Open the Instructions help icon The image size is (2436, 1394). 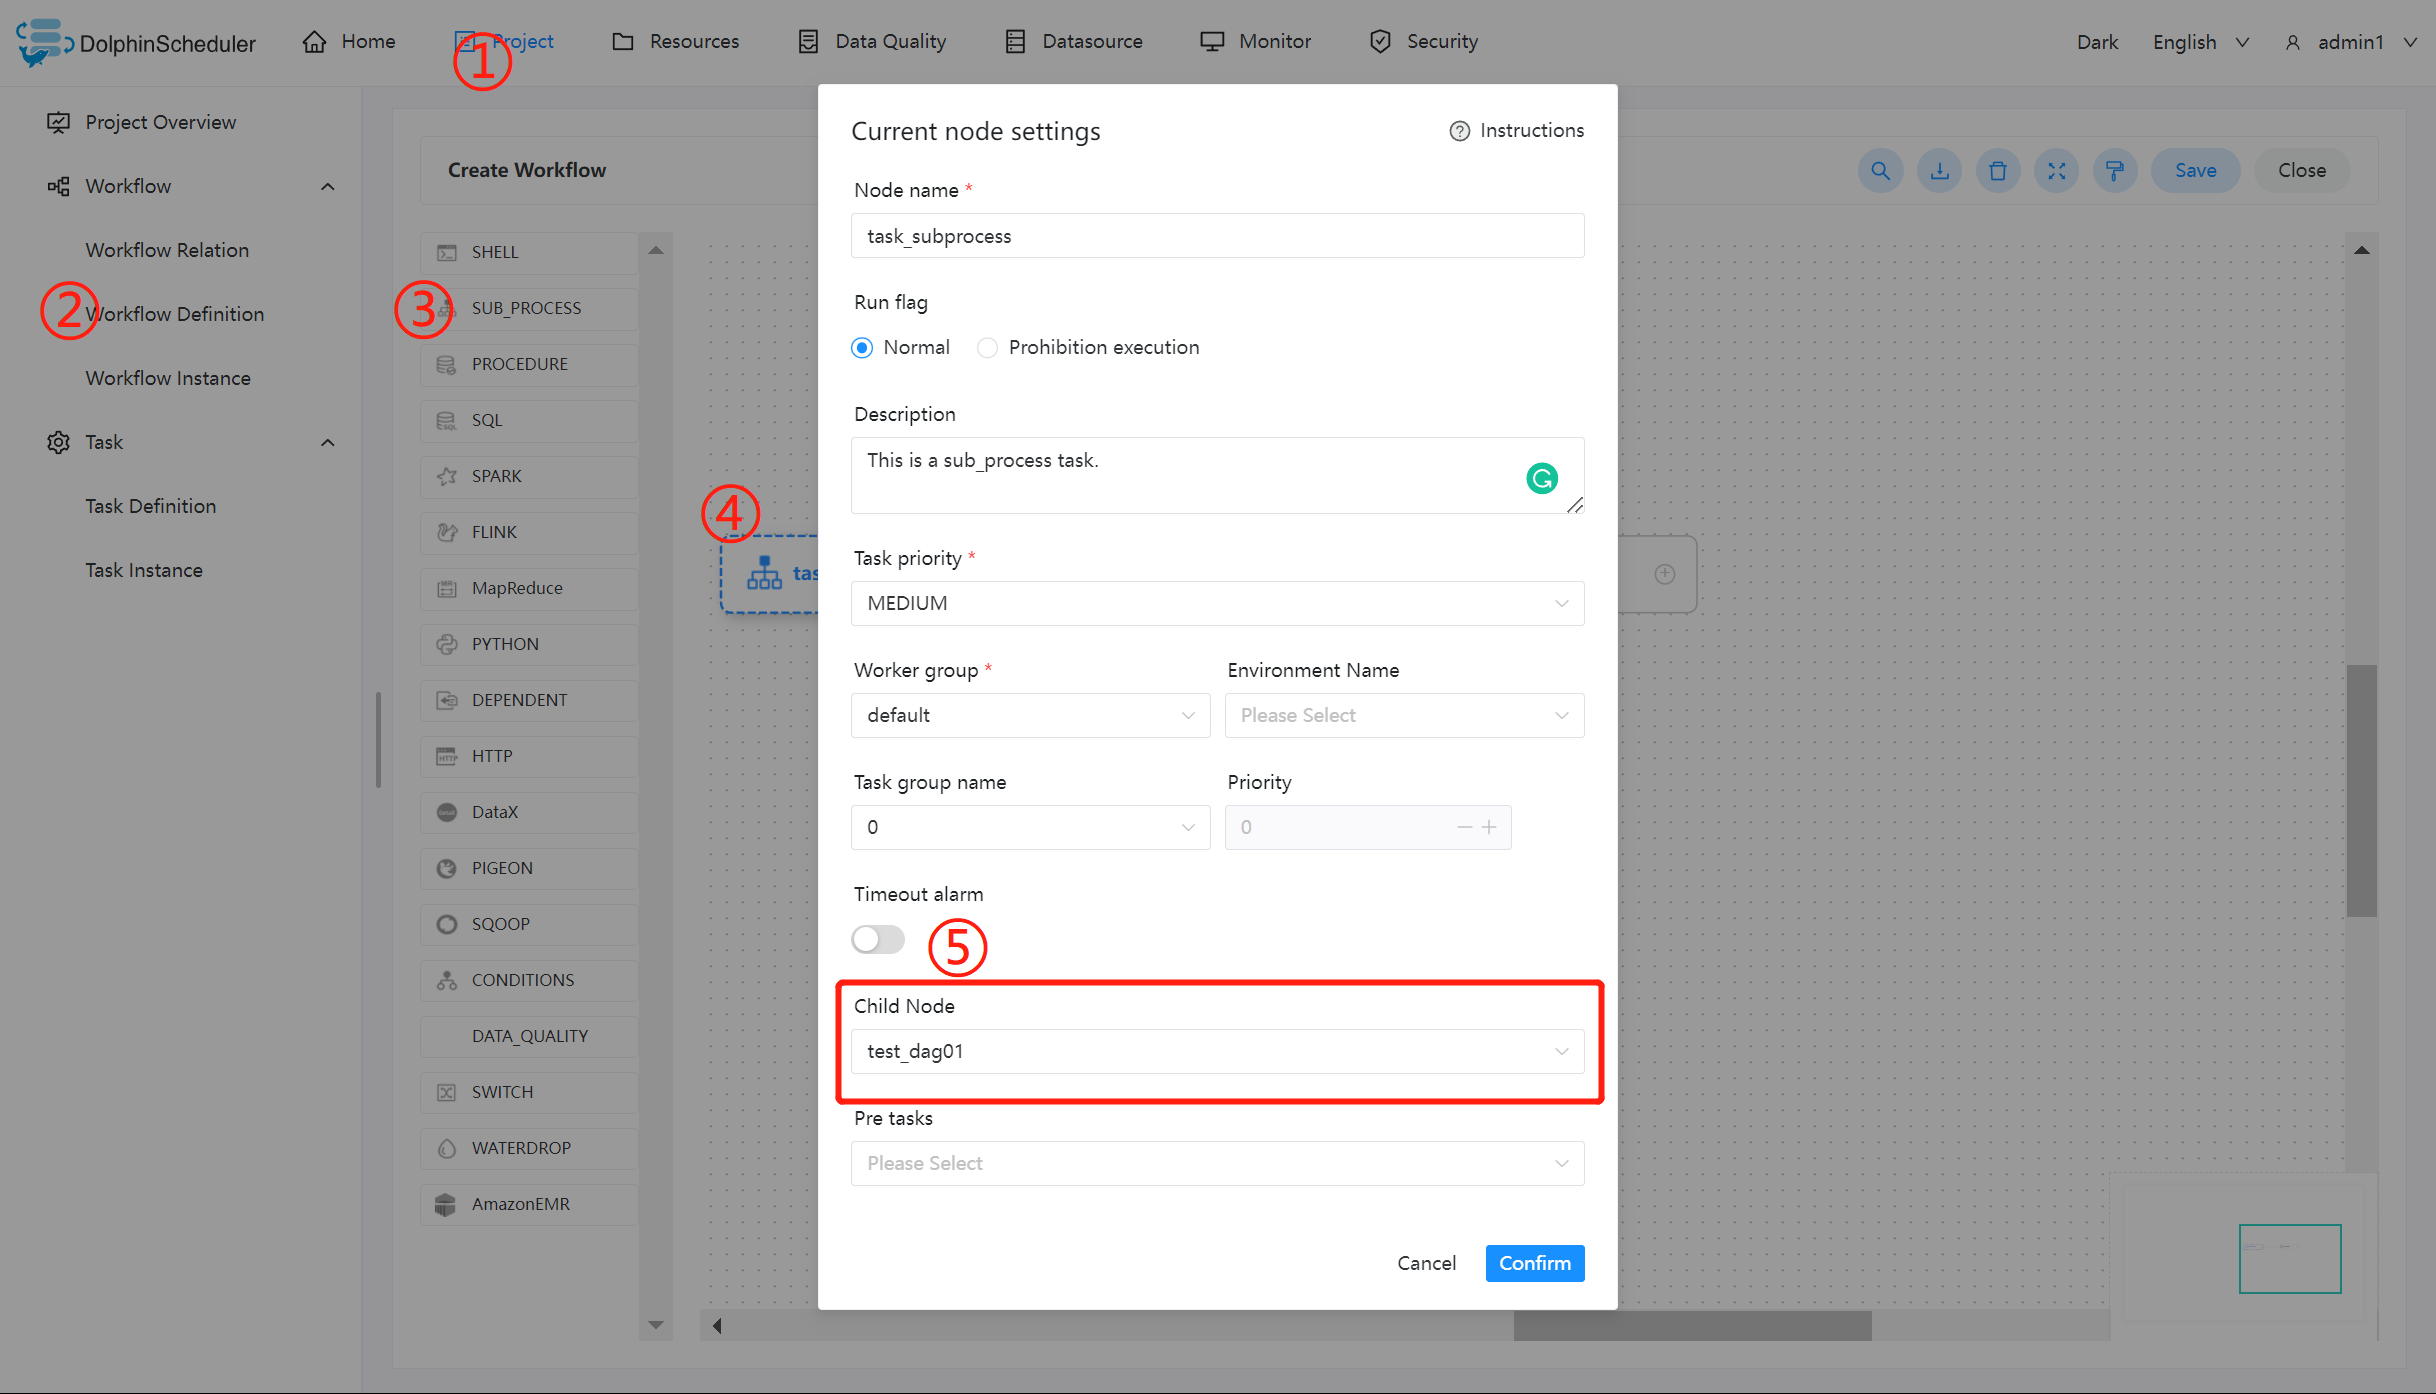pyautogui.click(x=1459, y=131)
